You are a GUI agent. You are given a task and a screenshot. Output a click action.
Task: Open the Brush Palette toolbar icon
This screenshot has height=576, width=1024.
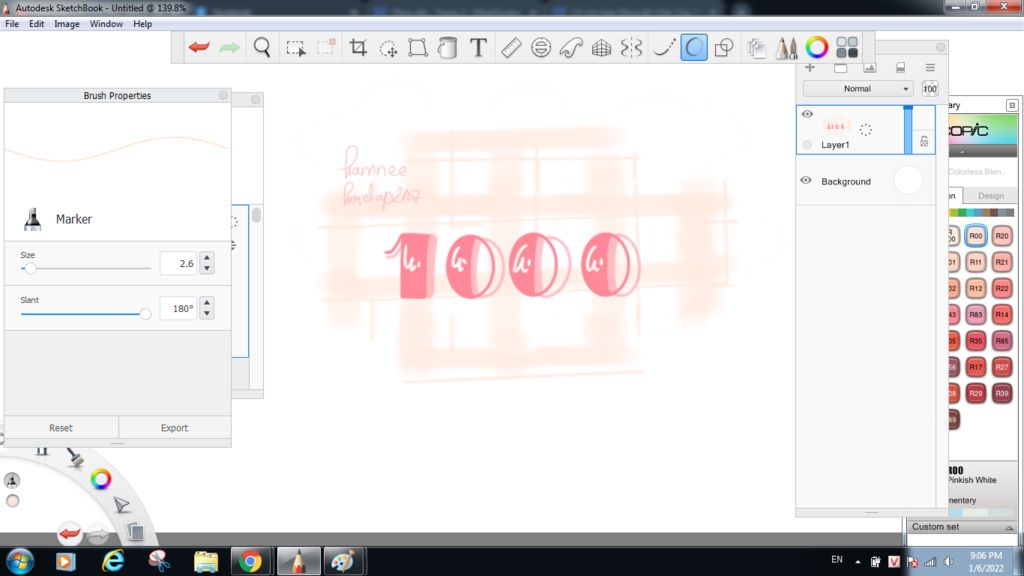[786, 48]
